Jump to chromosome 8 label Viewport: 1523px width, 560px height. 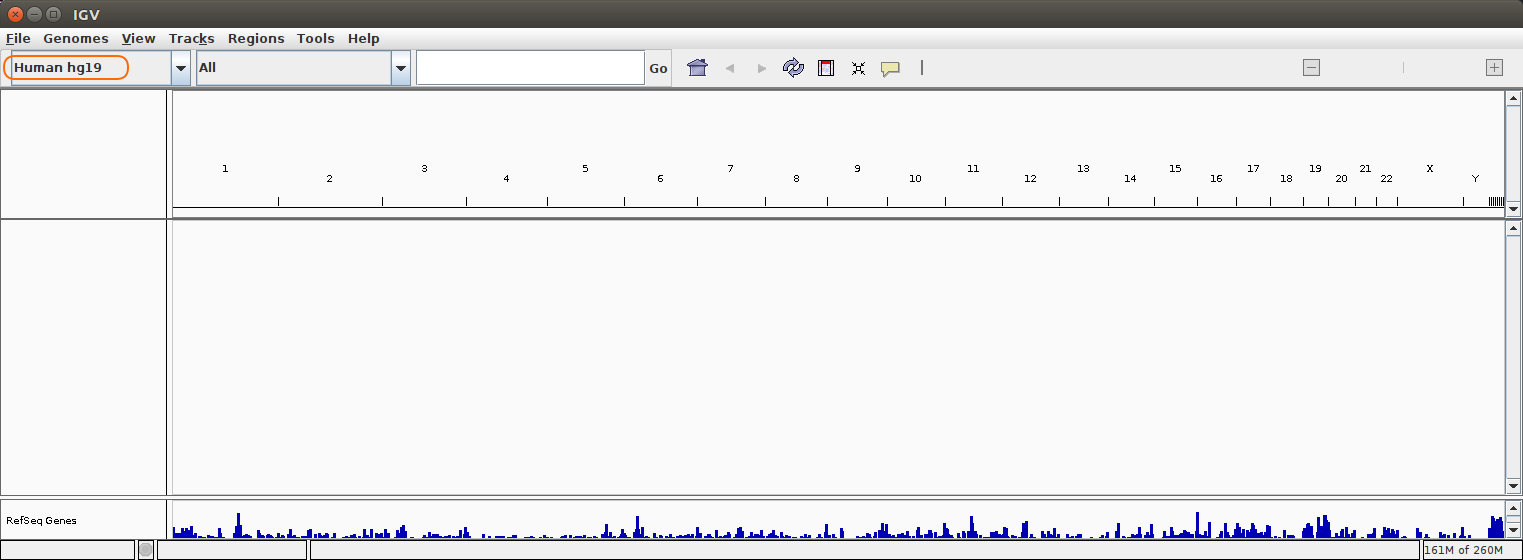tap(796, 179)
